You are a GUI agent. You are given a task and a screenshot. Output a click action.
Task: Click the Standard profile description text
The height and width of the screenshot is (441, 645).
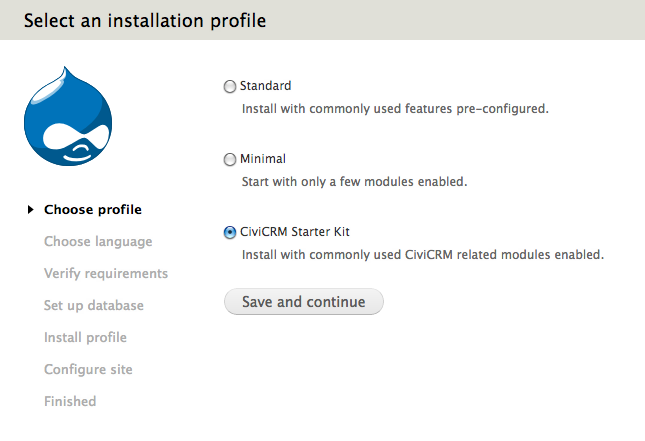tap(395, 108)
